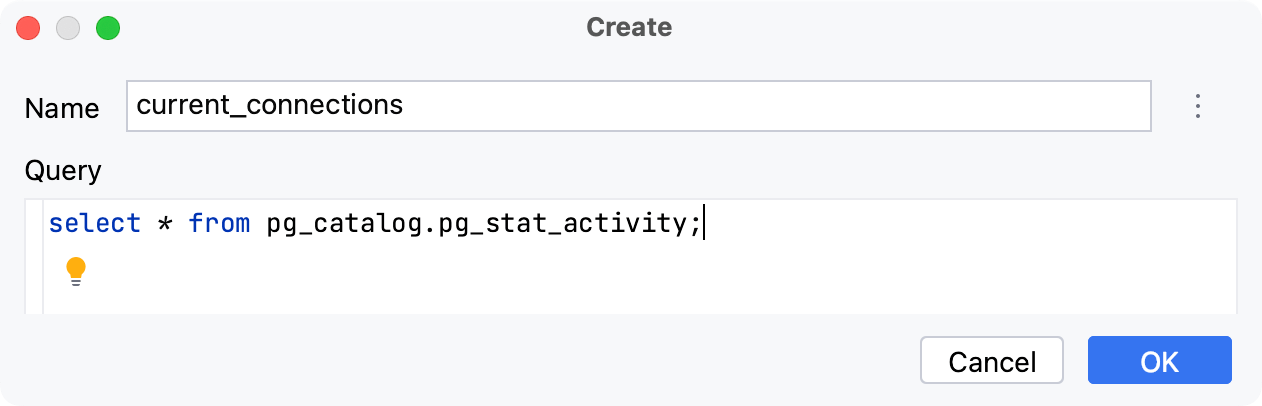
Task: Click the red close window button
Action: (x=28, y=28)
